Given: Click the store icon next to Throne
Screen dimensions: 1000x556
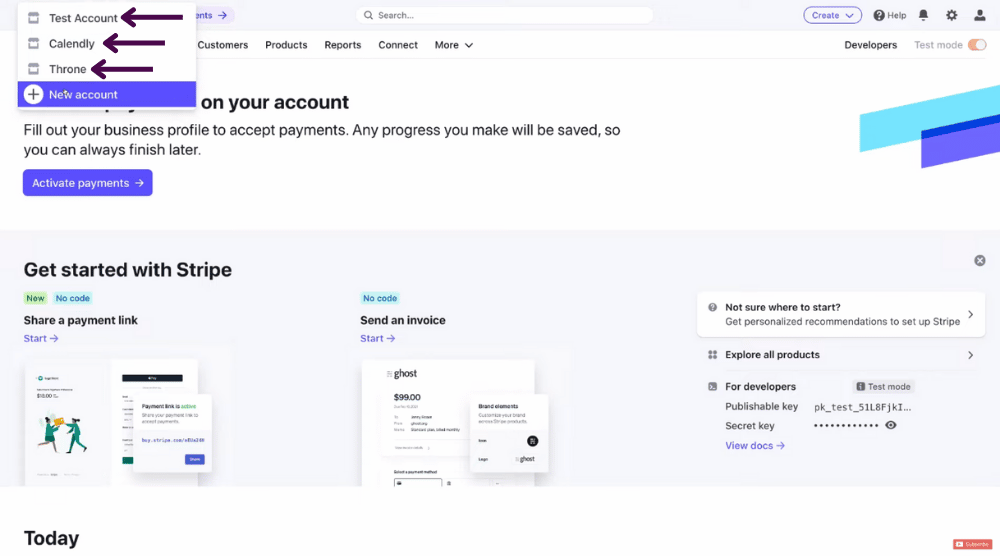Looking at the screenshot, I should pyautogui.click(x=33, y=69).
